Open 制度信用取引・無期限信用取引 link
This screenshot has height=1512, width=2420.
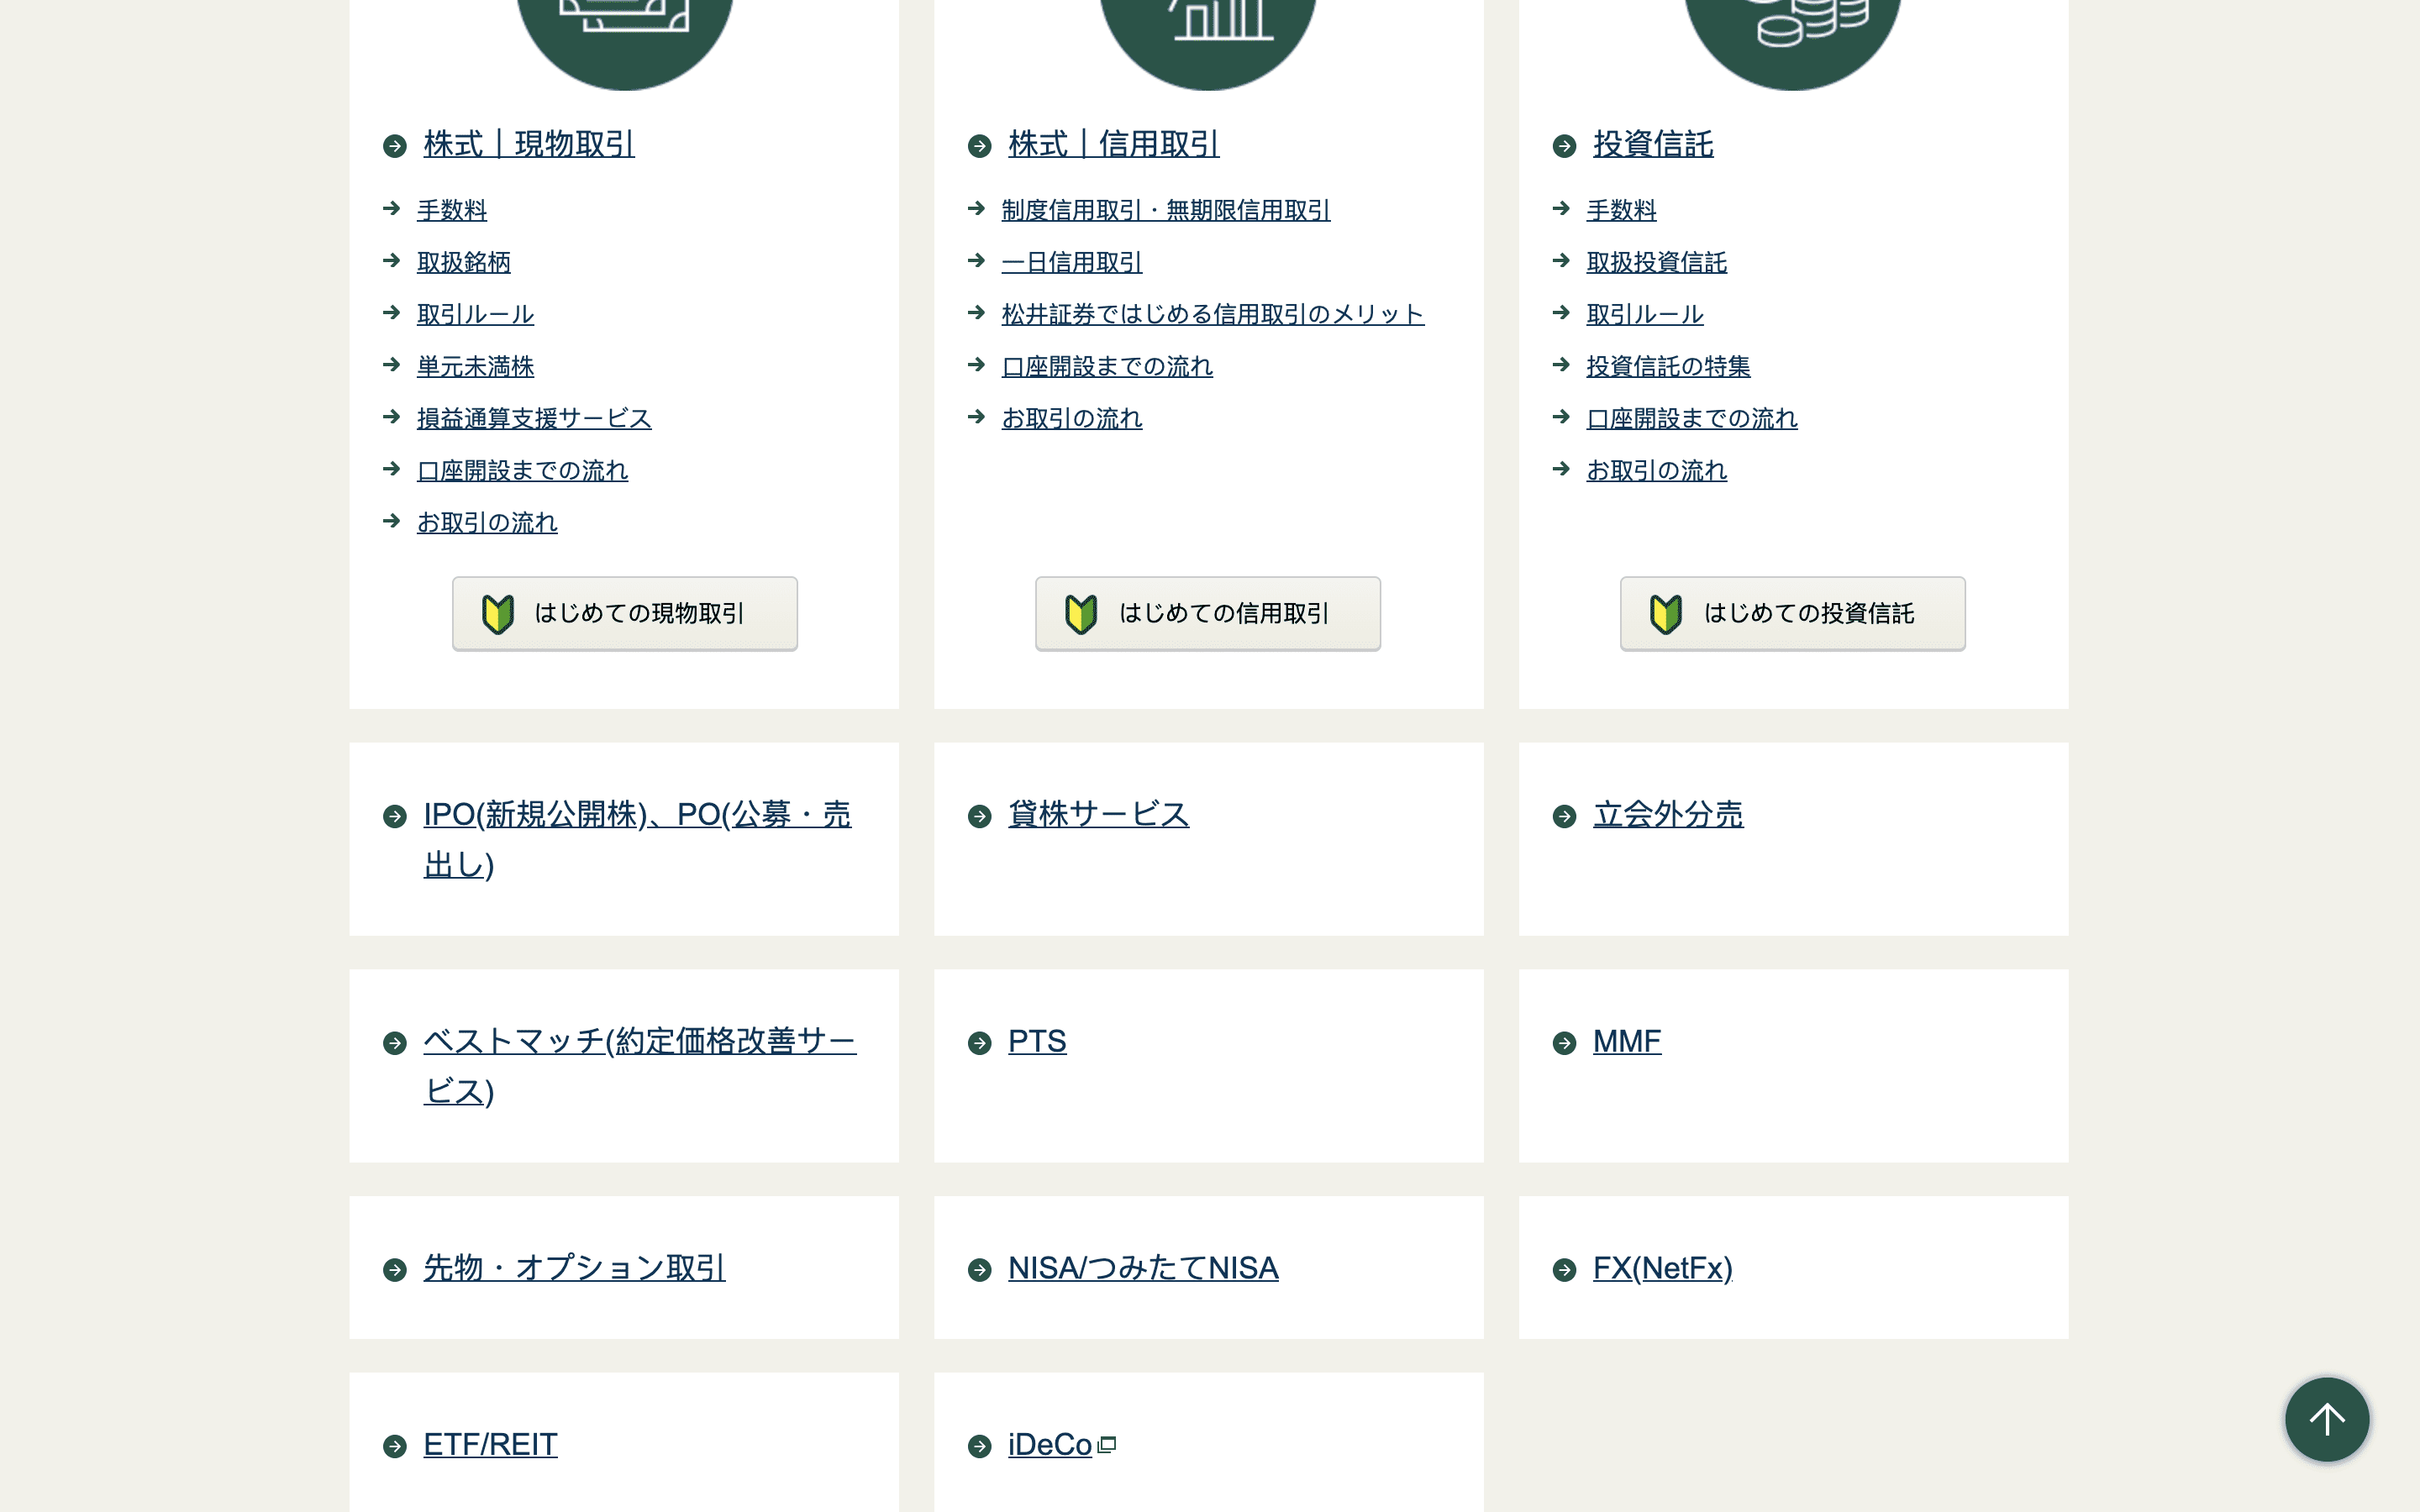click(x=1166, y=210)
